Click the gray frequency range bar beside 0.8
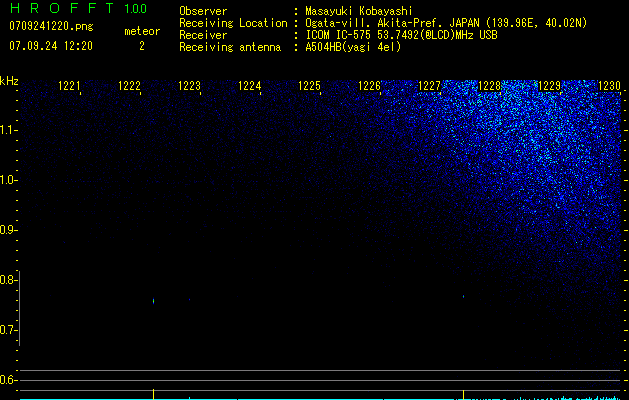Image resolution: width=629 pixels, height=400 pixels. pos(20,308)
